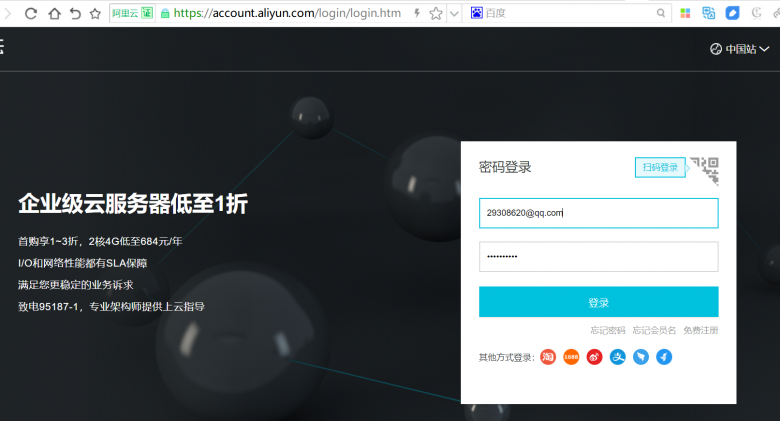Click the 阿里云 site certificate badge
Image resolution: width=780 pixels, height=421 pixels.
coord(132,13)
